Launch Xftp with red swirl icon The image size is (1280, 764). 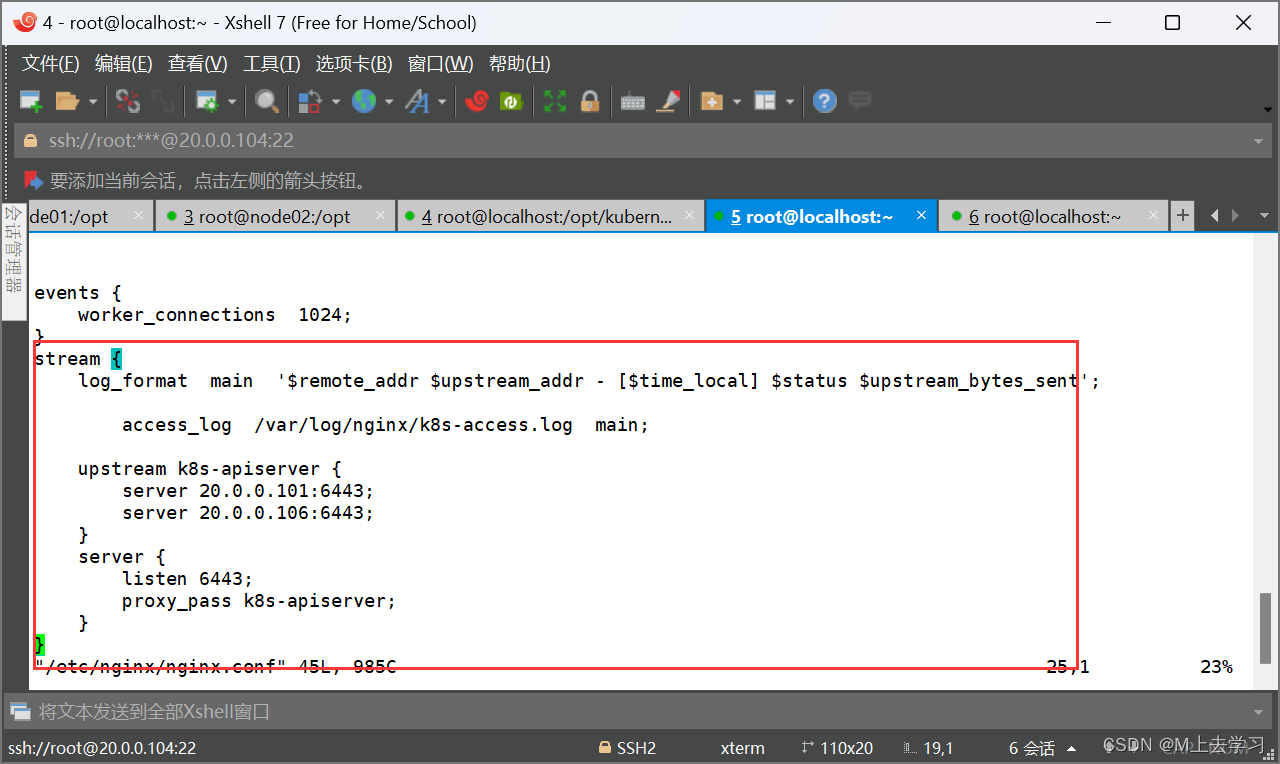click(477, 101)
